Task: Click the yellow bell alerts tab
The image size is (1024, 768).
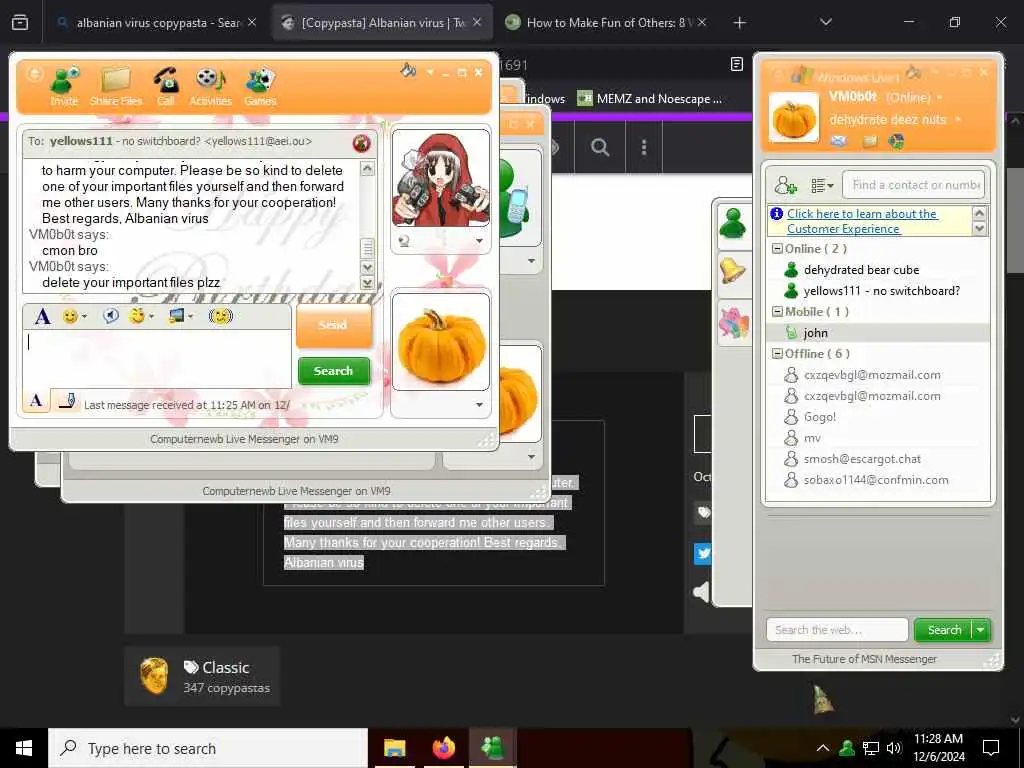Action: 733,270
